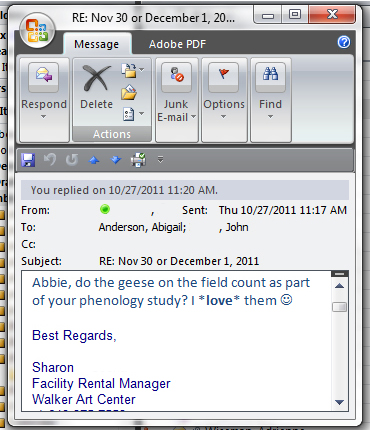Click the subject line 'RE: Nov 30 or December 1, 2011'
Image resolution: width=370 pixels, height=430 pixels.
(179, 261)
